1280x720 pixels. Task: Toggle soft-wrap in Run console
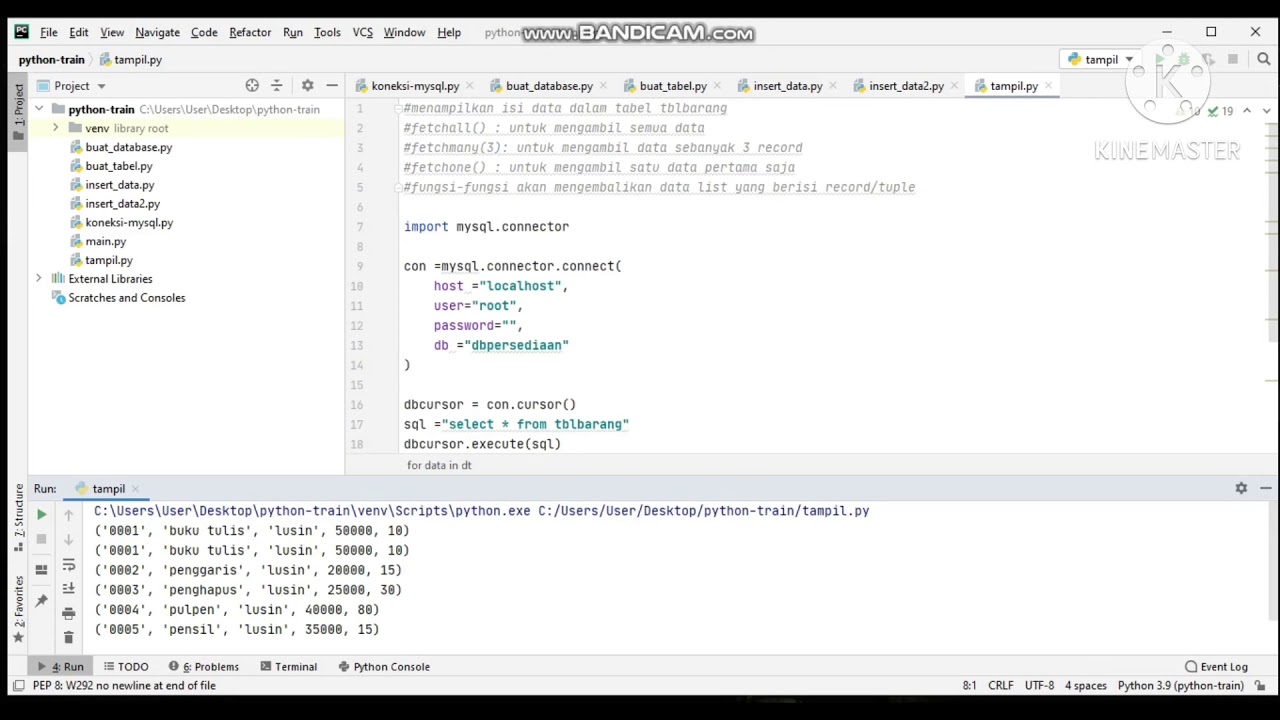(x=68, y=566)
